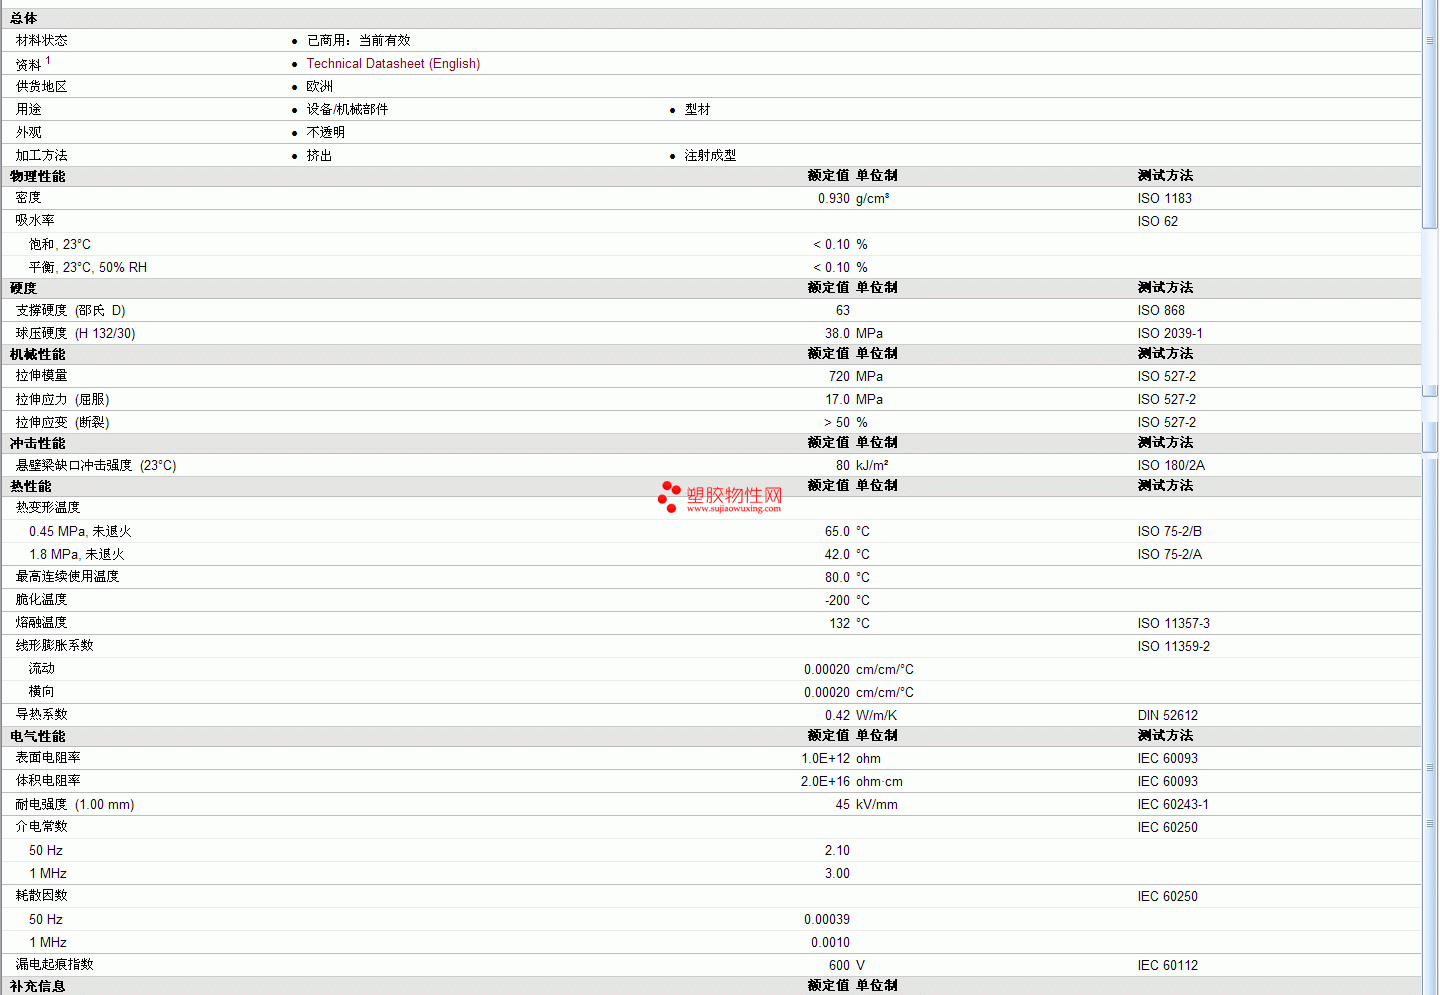Select the density value 0.930
This screenshot has width=1440, height=995.
(833, 198)
